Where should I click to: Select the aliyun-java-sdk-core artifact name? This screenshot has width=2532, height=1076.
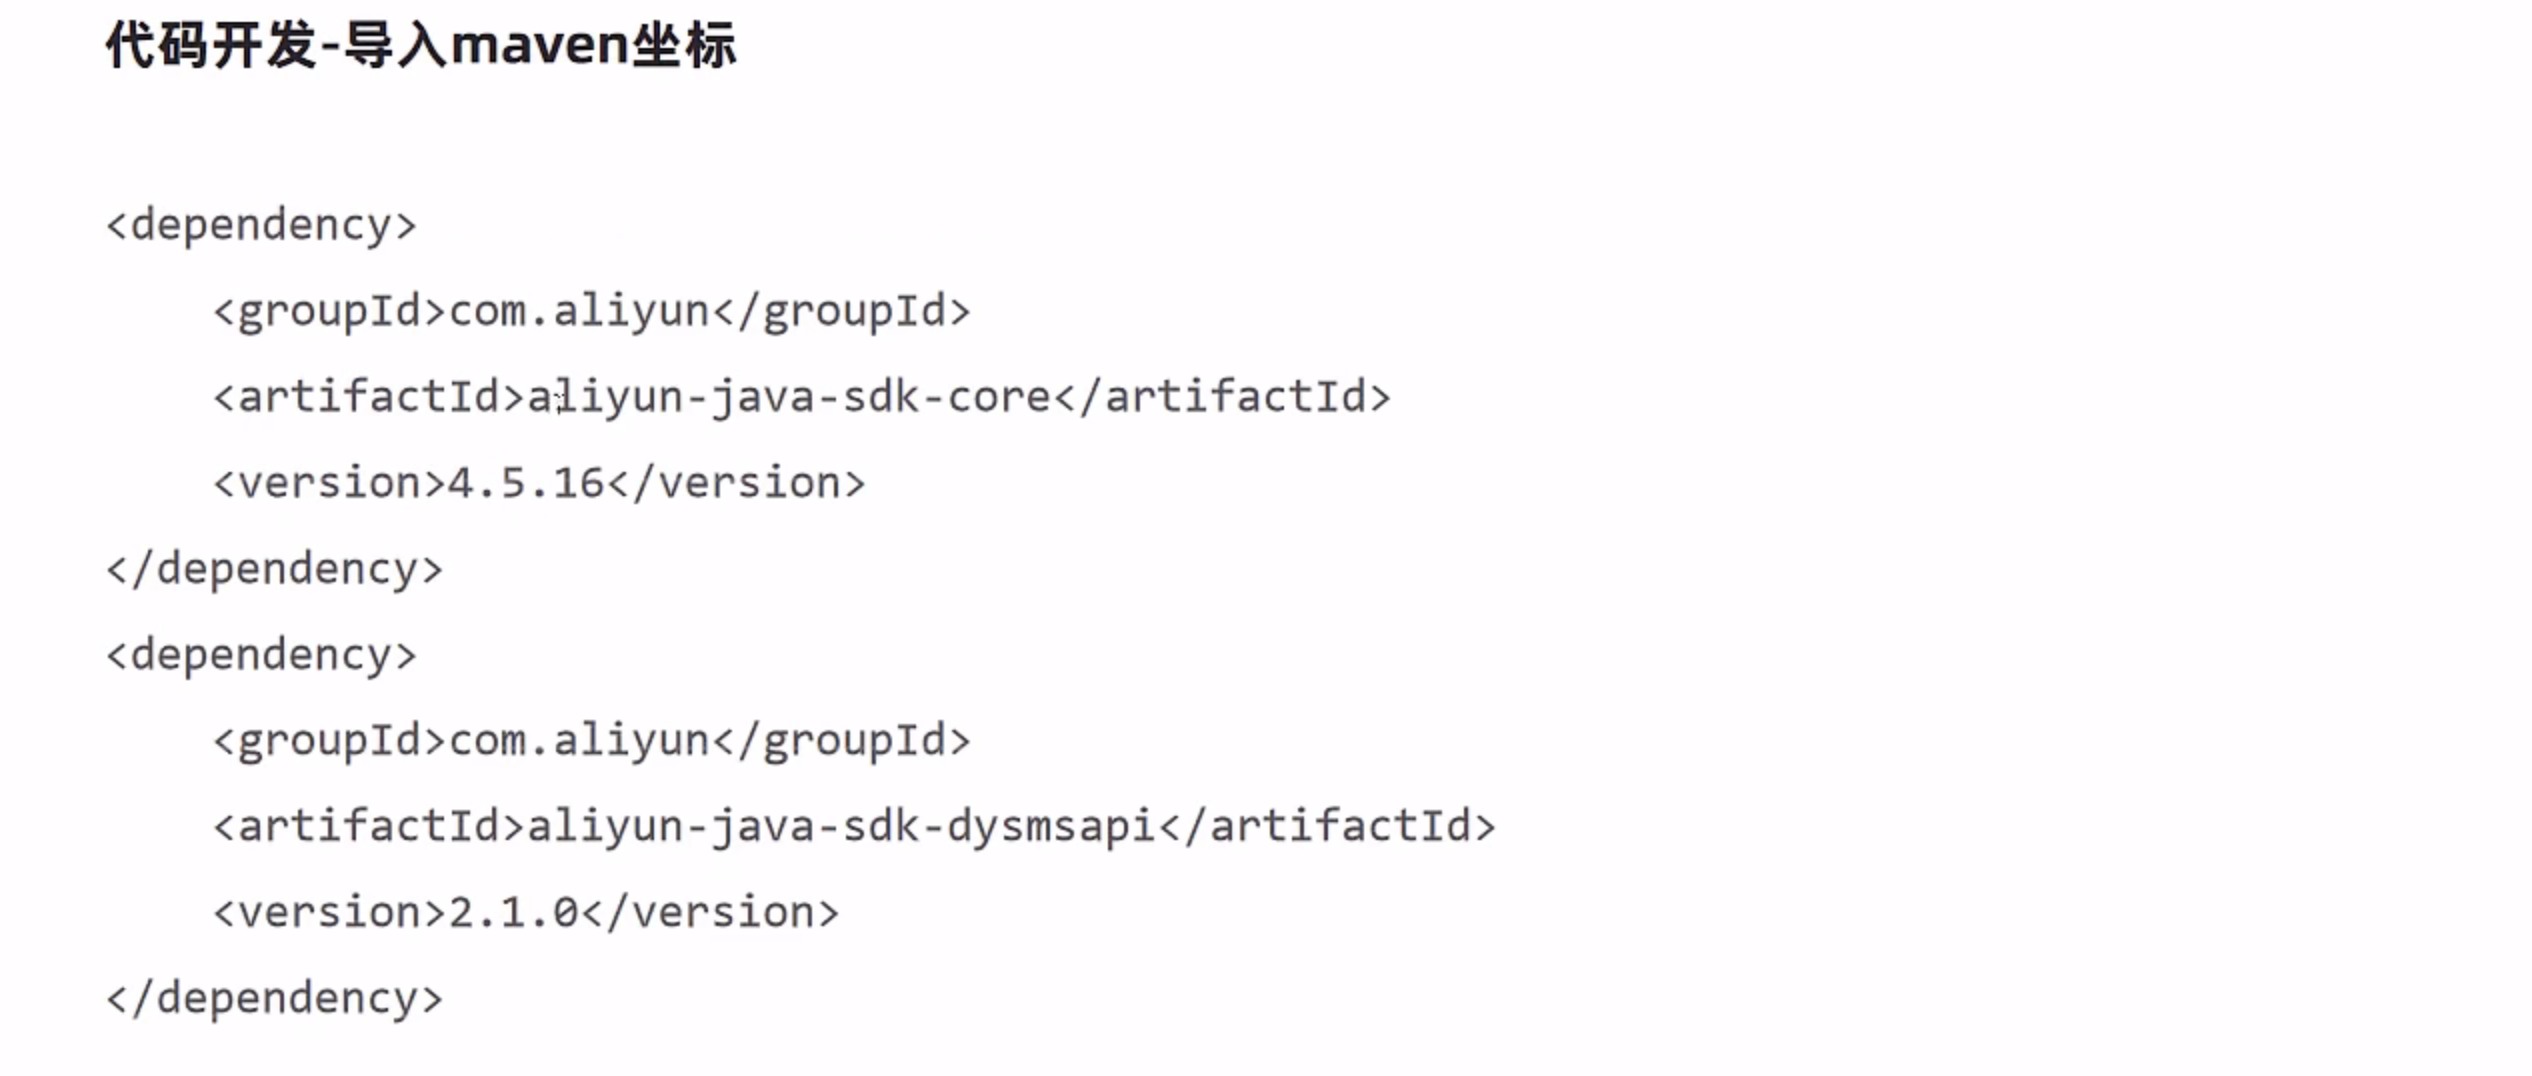789,397
